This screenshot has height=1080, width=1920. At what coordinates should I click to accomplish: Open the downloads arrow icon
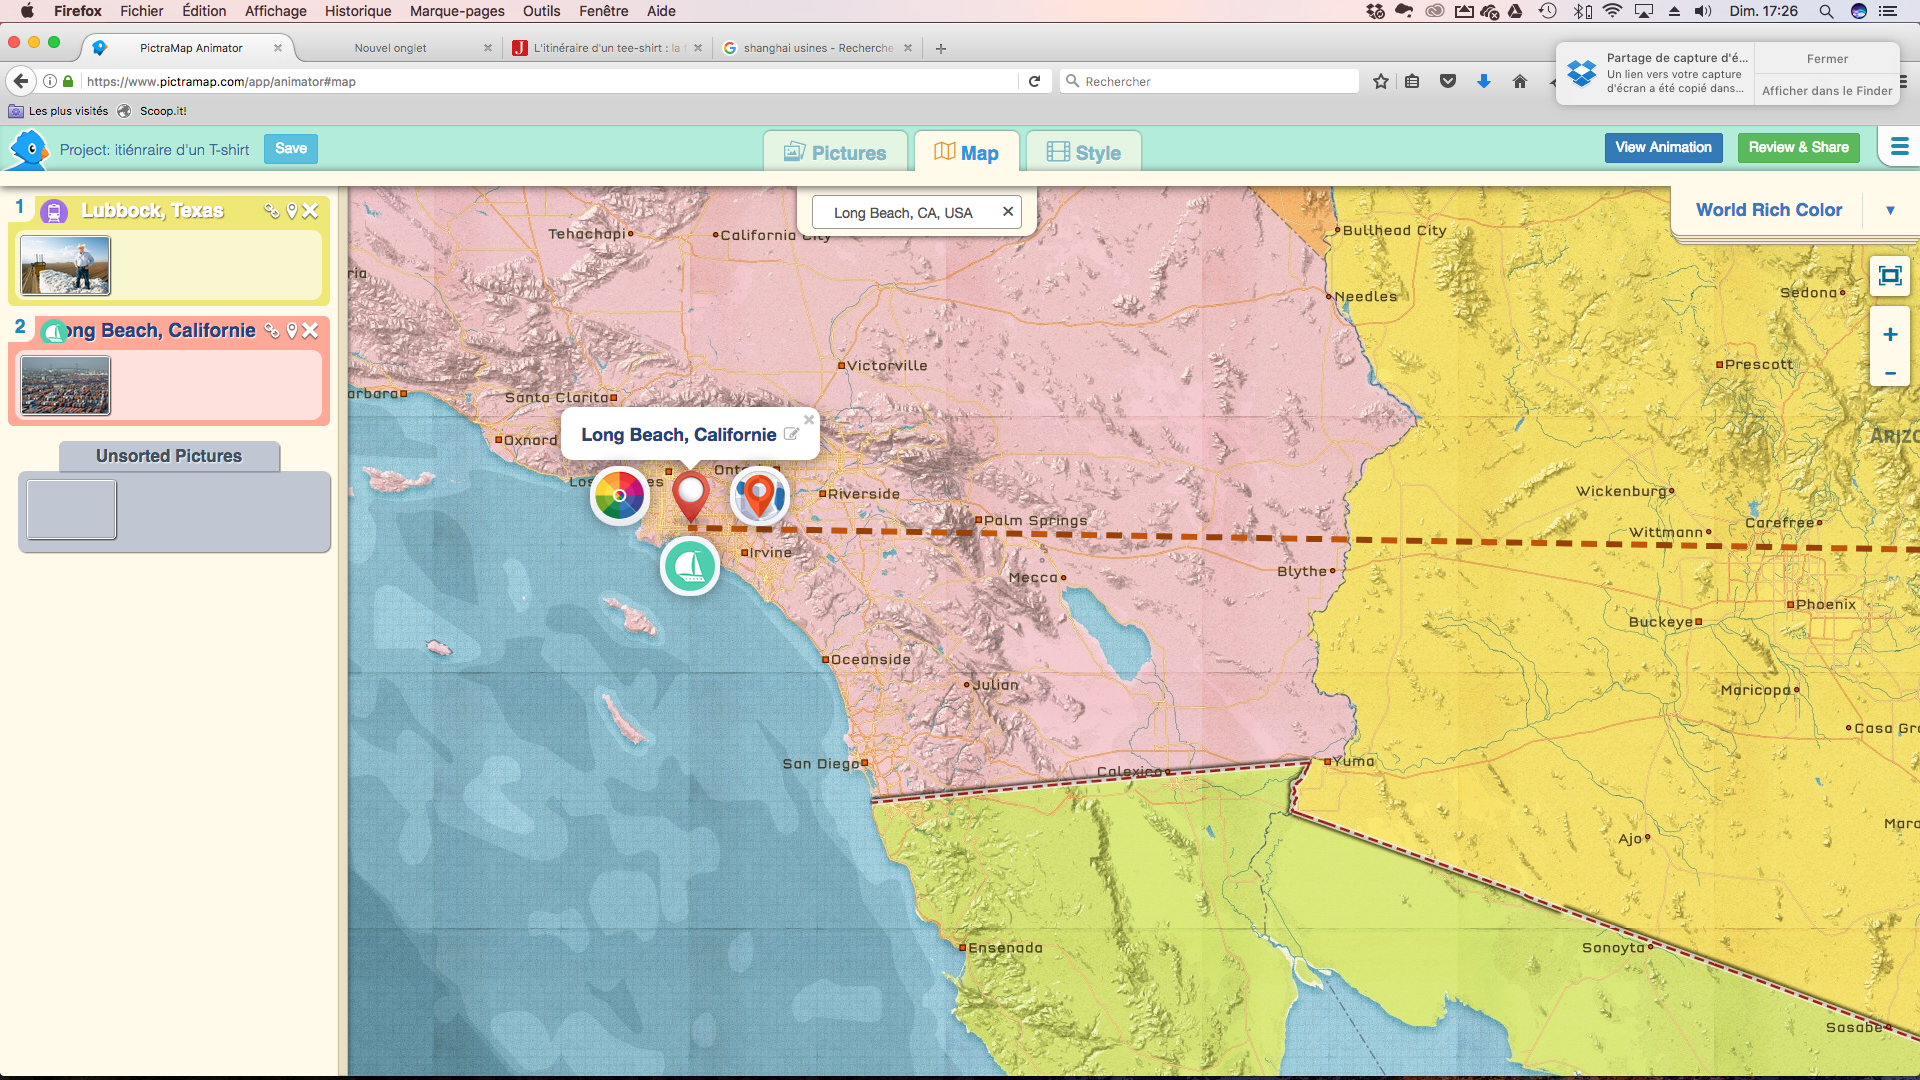coord(1484,81)
